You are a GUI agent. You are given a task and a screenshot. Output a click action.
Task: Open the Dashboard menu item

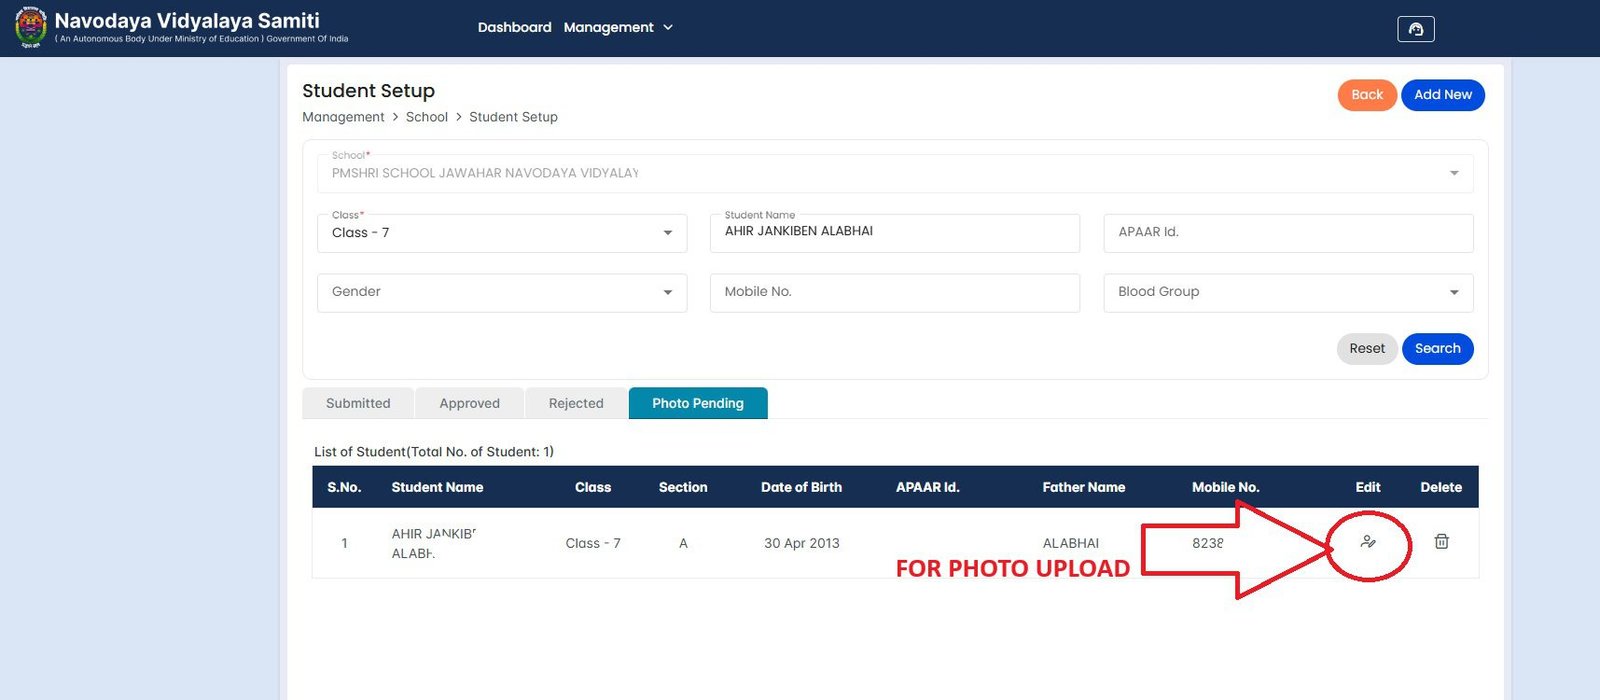[514, 27]
